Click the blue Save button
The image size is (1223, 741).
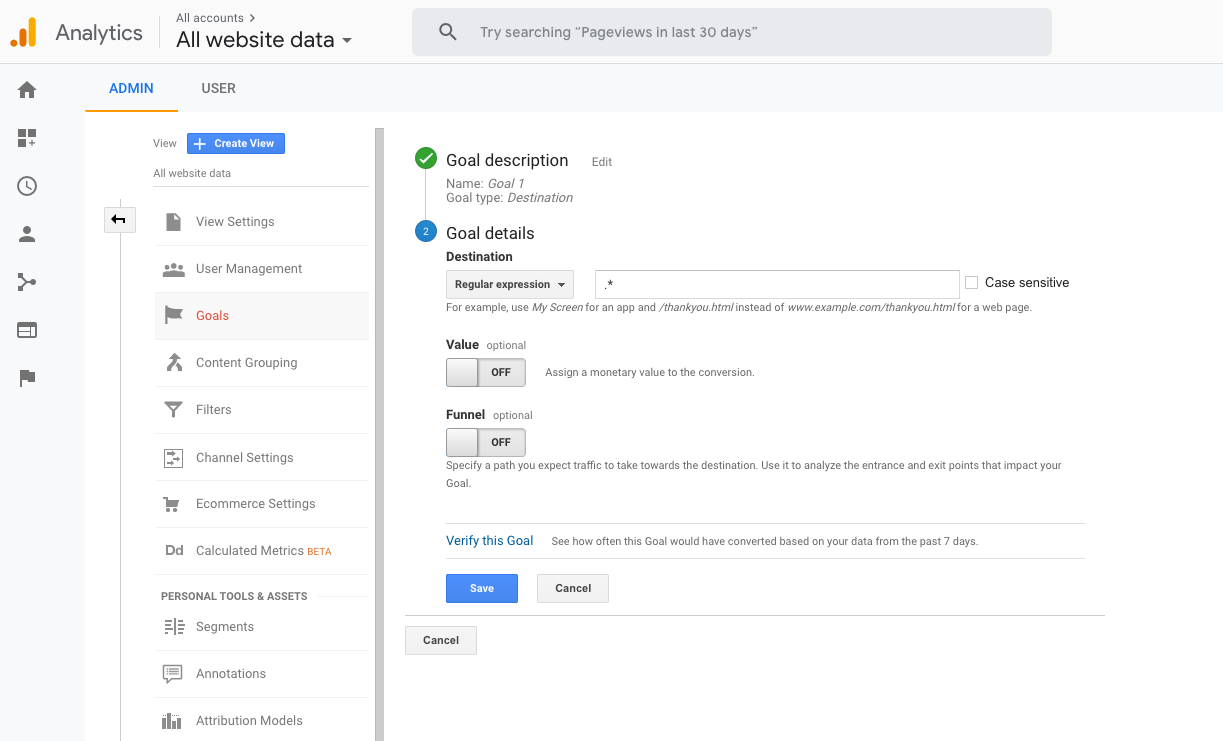coord(481,588)
